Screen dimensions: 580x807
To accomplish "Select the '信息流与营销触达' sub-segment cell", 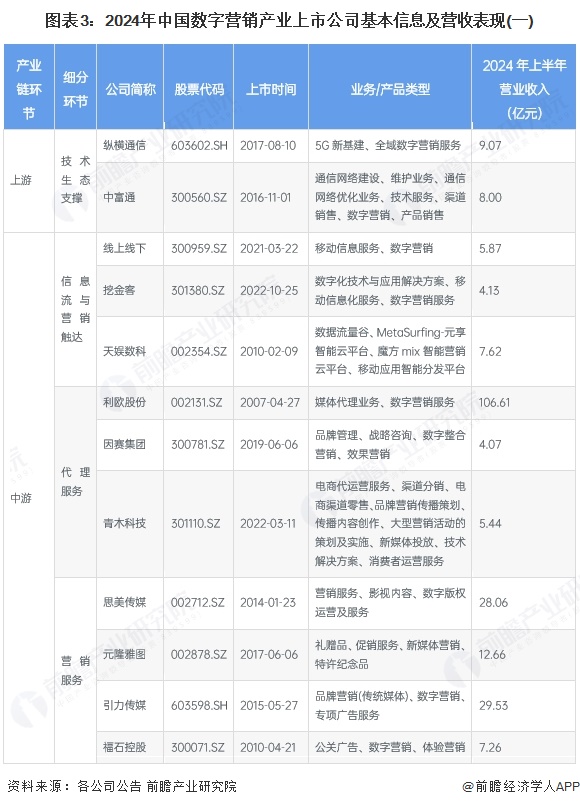I will tap(75, 309).
